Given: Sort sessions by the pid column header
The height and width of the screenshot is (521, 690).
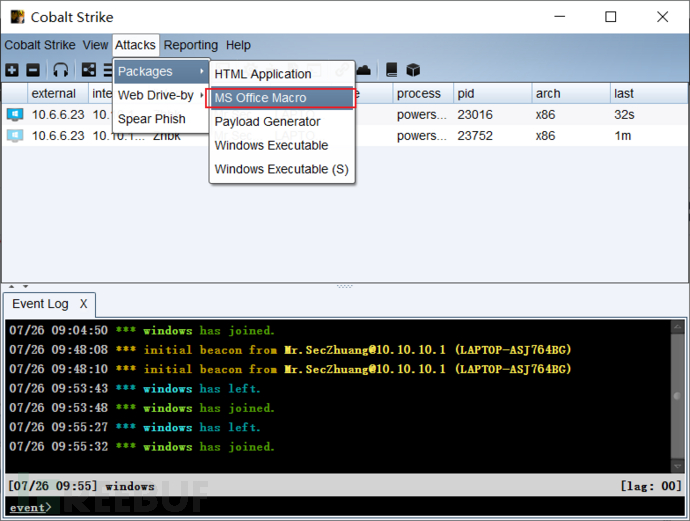Looking at the screenshot, I should tap(487, 94).
